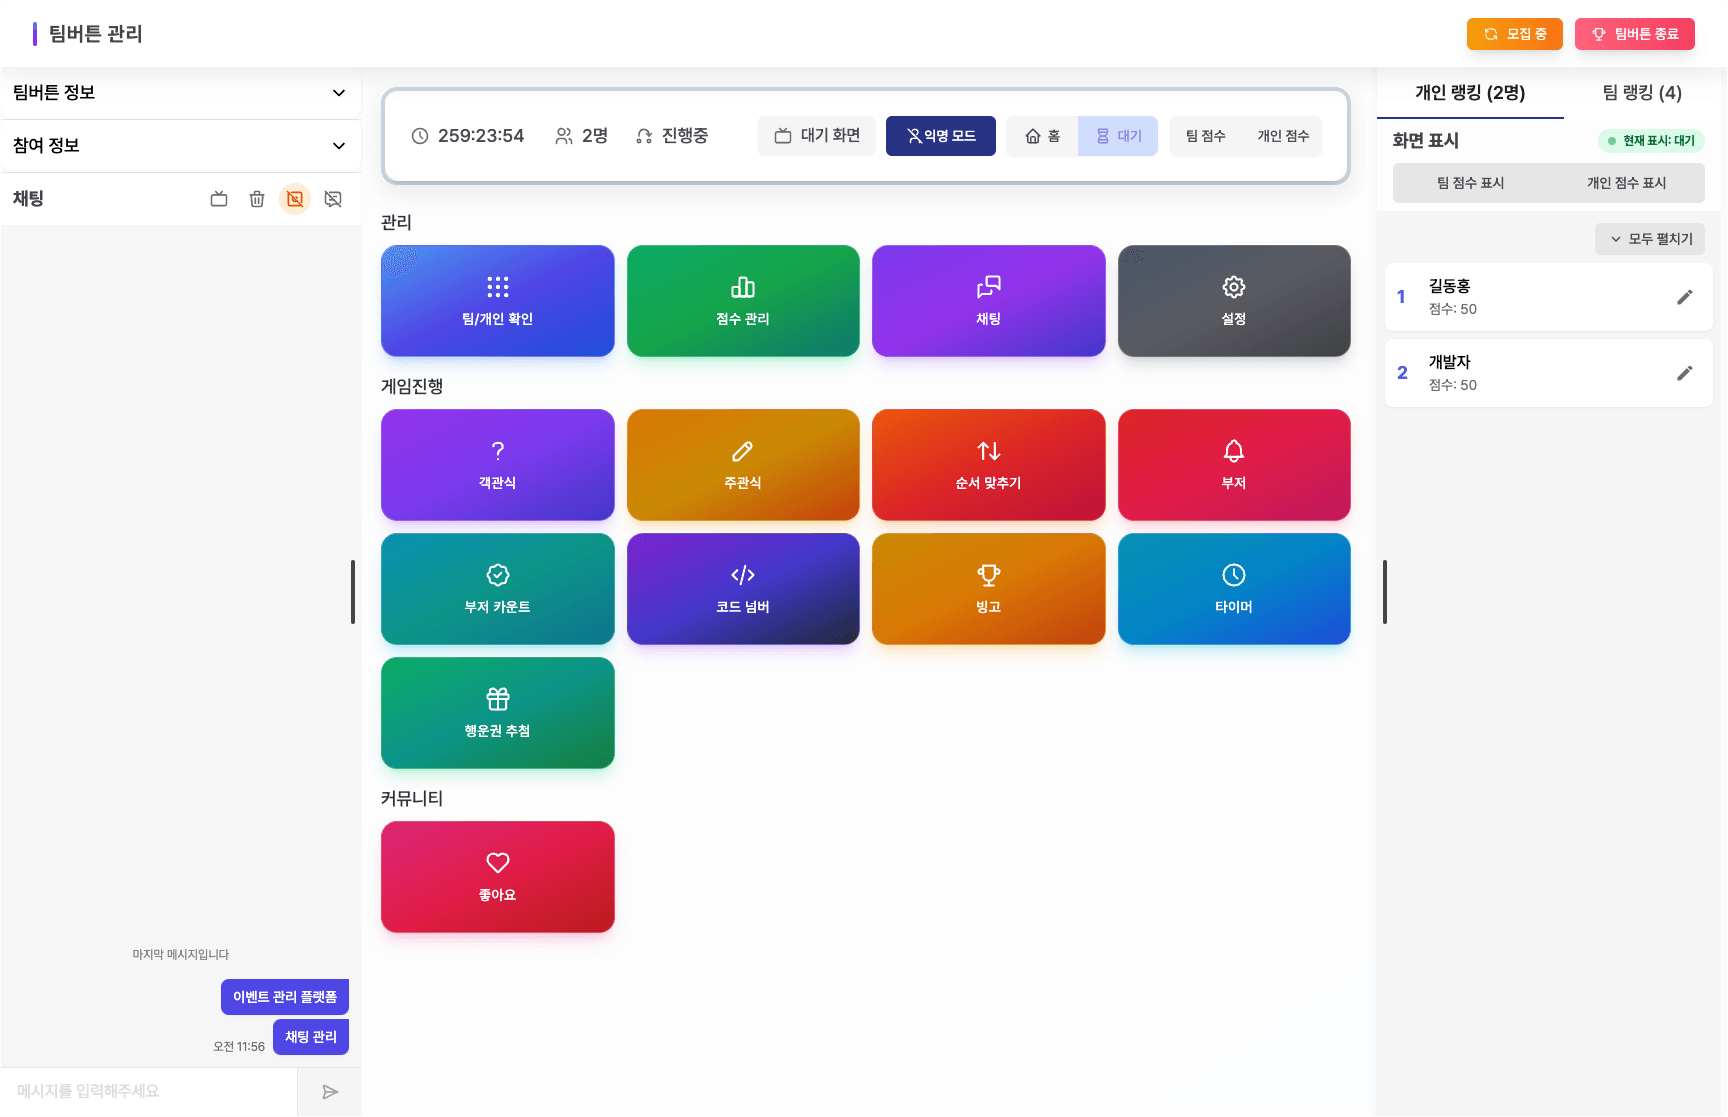Open the 설정 settings gear tile
Viewport: 1728px width, 1117px height.
pos(1233,301)
